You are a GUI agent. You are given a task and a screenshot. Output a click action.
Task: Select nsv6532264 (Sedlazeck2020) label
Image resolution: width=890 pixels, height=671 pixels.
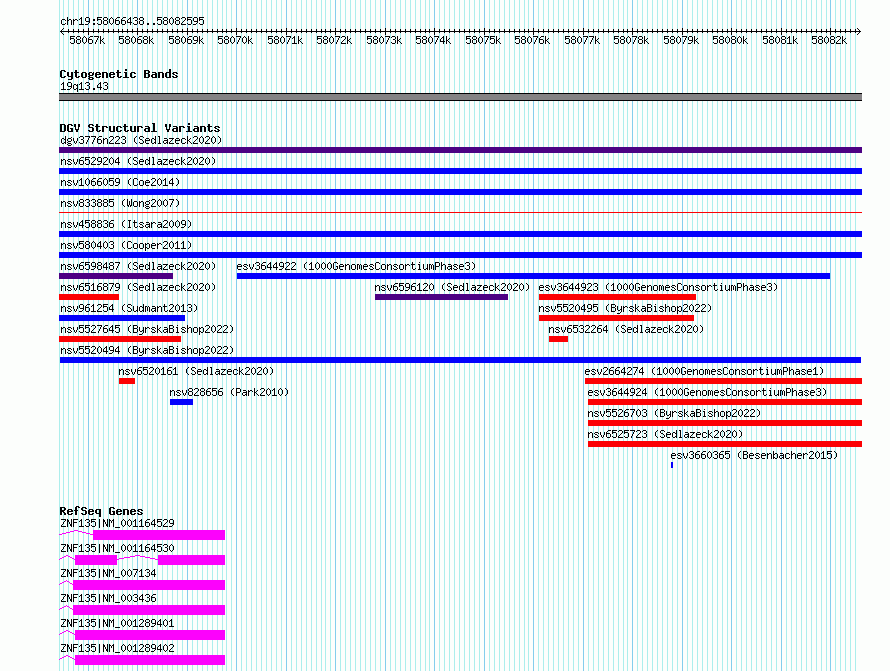626,329
